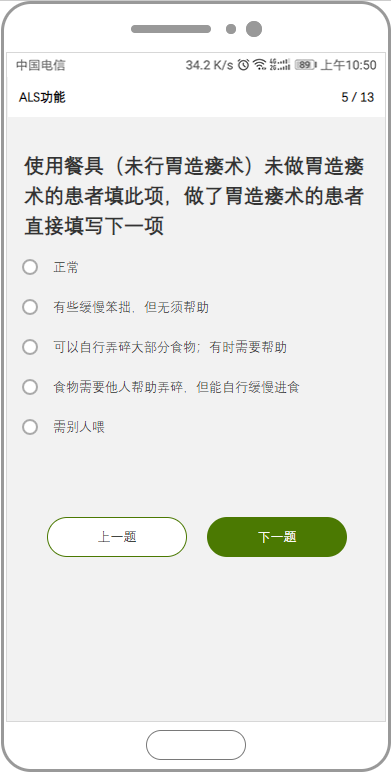391x773 pixels.
Task: Tap the small proximity sensor dot
Action: tap(231, 29)
